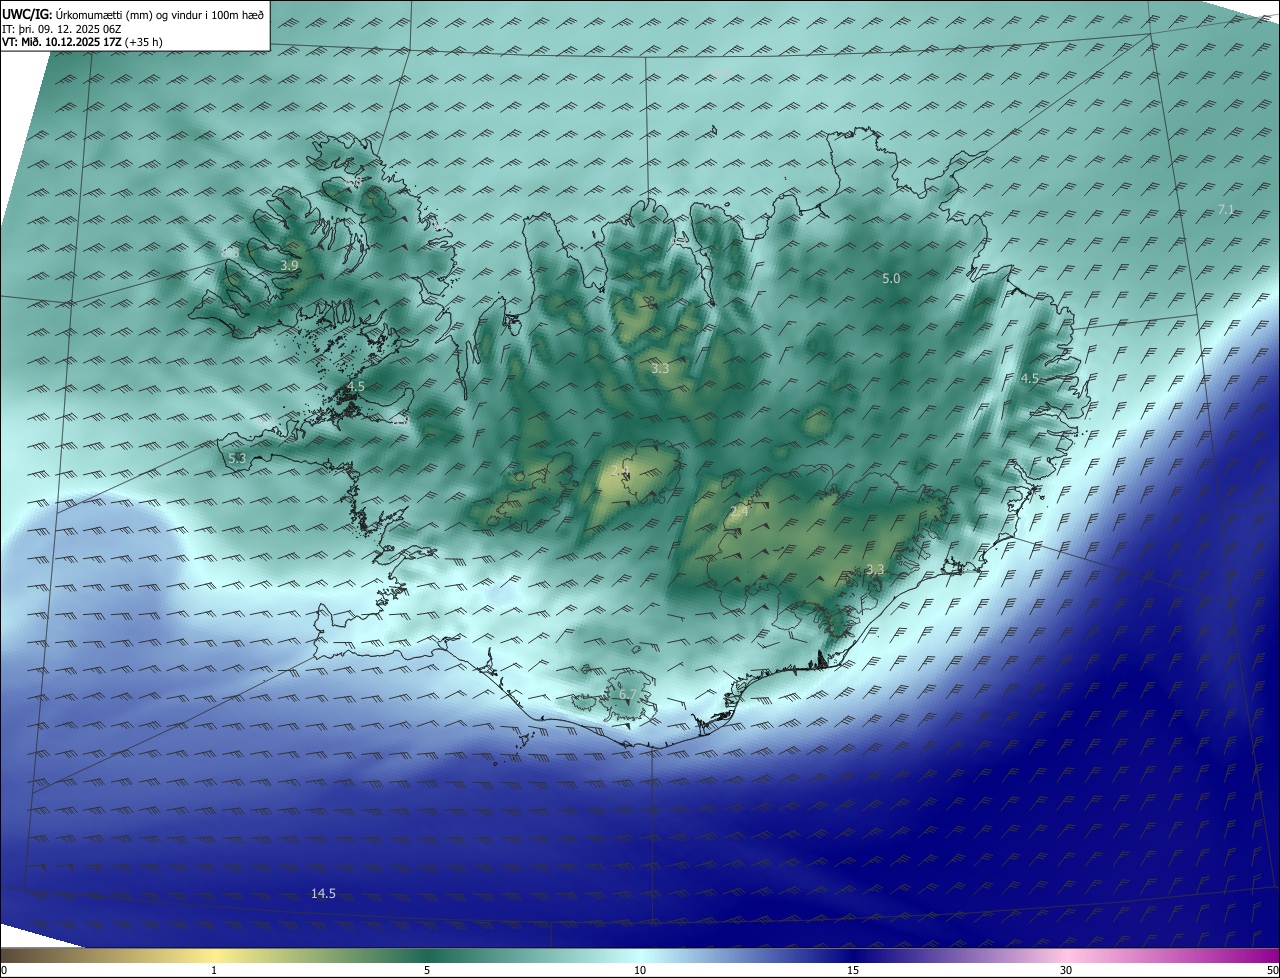Click the "(+35 h)" forecast offset text
The image size is (1280, 978).
(x=144, y=42)
